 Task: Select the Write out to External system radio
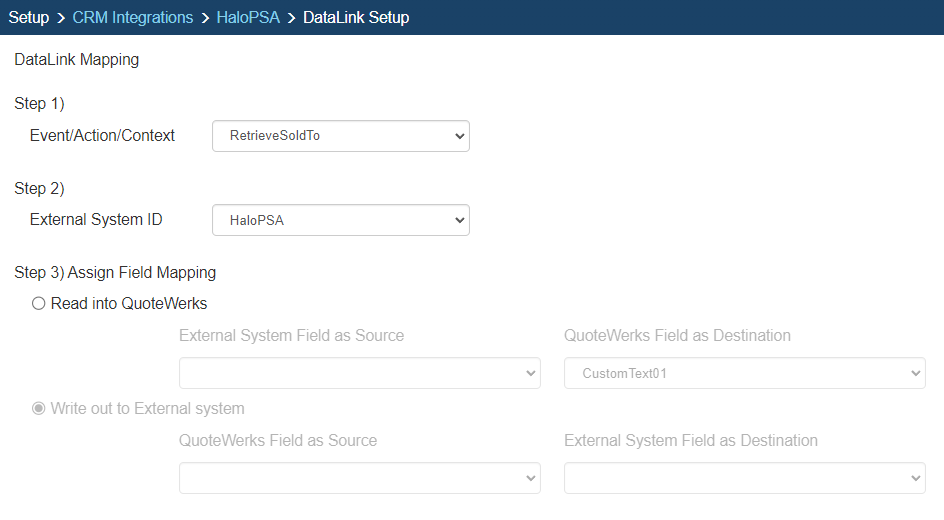coord(39,408)
